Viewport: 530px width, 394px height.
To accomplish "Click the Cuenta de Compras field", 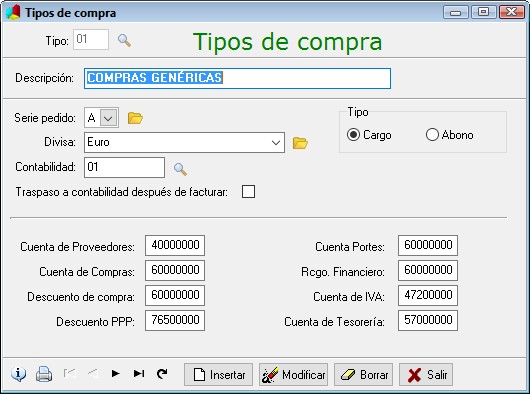I will point(175,270).
